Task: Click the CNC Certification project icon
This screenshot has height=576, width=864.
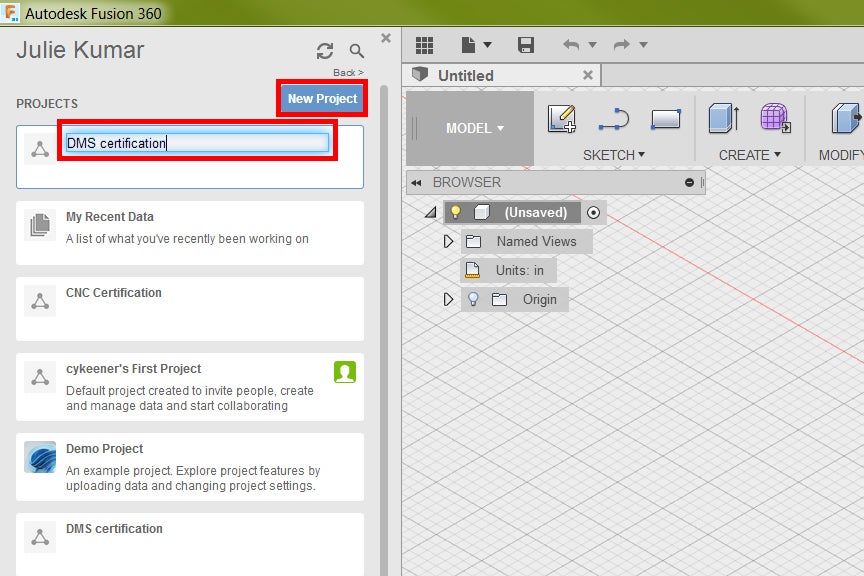Action: click(x=40, y=301)
